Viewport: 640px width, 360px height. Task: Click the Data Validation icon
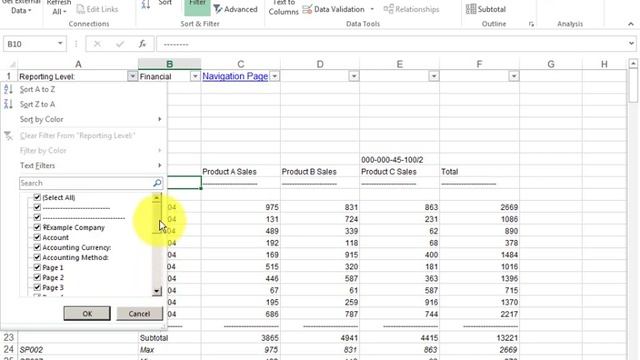click(x=307, y=9)
